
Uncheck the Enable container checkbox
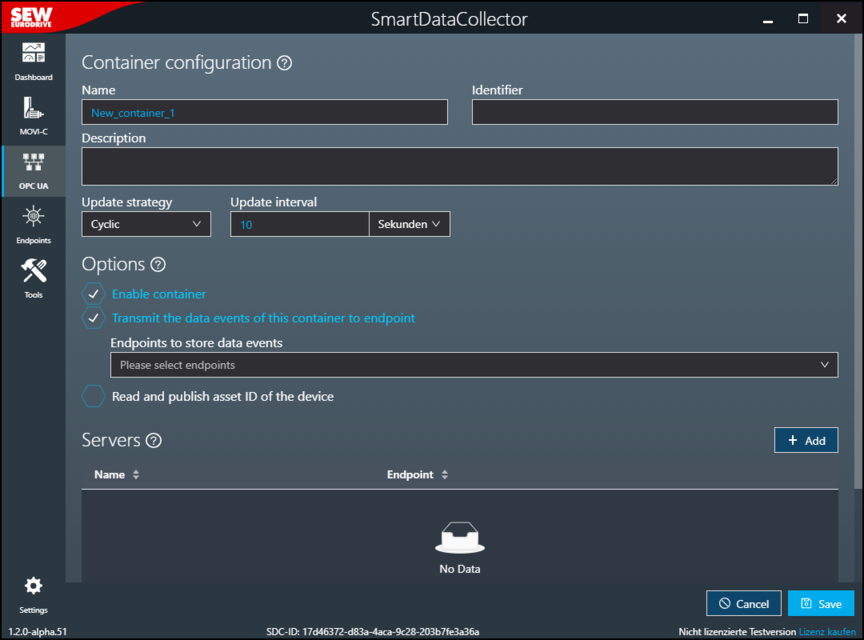click(x=93, y=294)
